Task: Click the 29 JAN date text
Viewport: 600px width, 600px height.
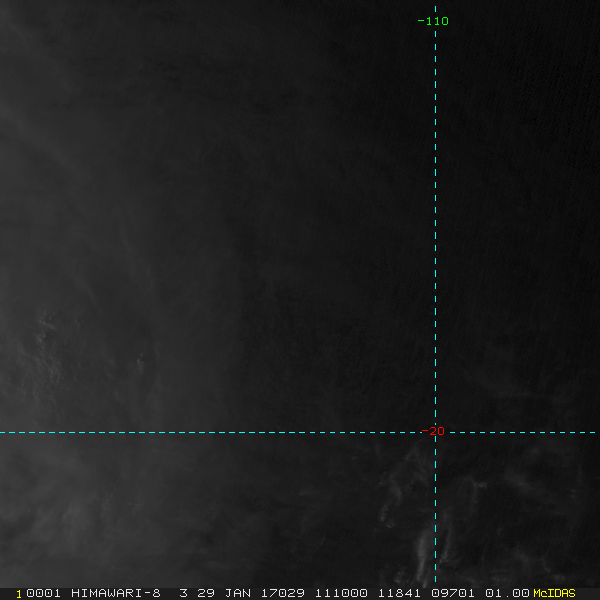Action: coord(224,593)
